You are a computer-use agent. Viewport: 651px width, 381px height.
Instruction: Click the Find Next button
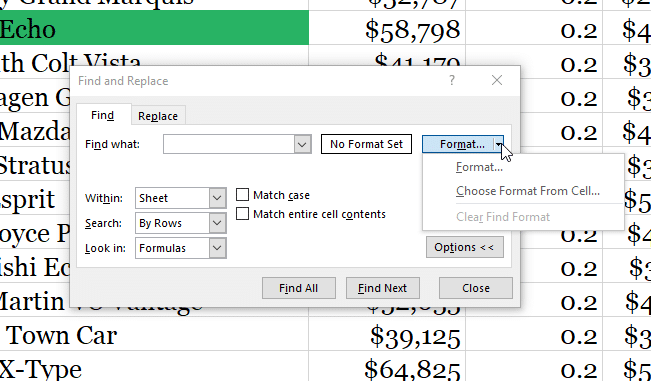(382, 288)
